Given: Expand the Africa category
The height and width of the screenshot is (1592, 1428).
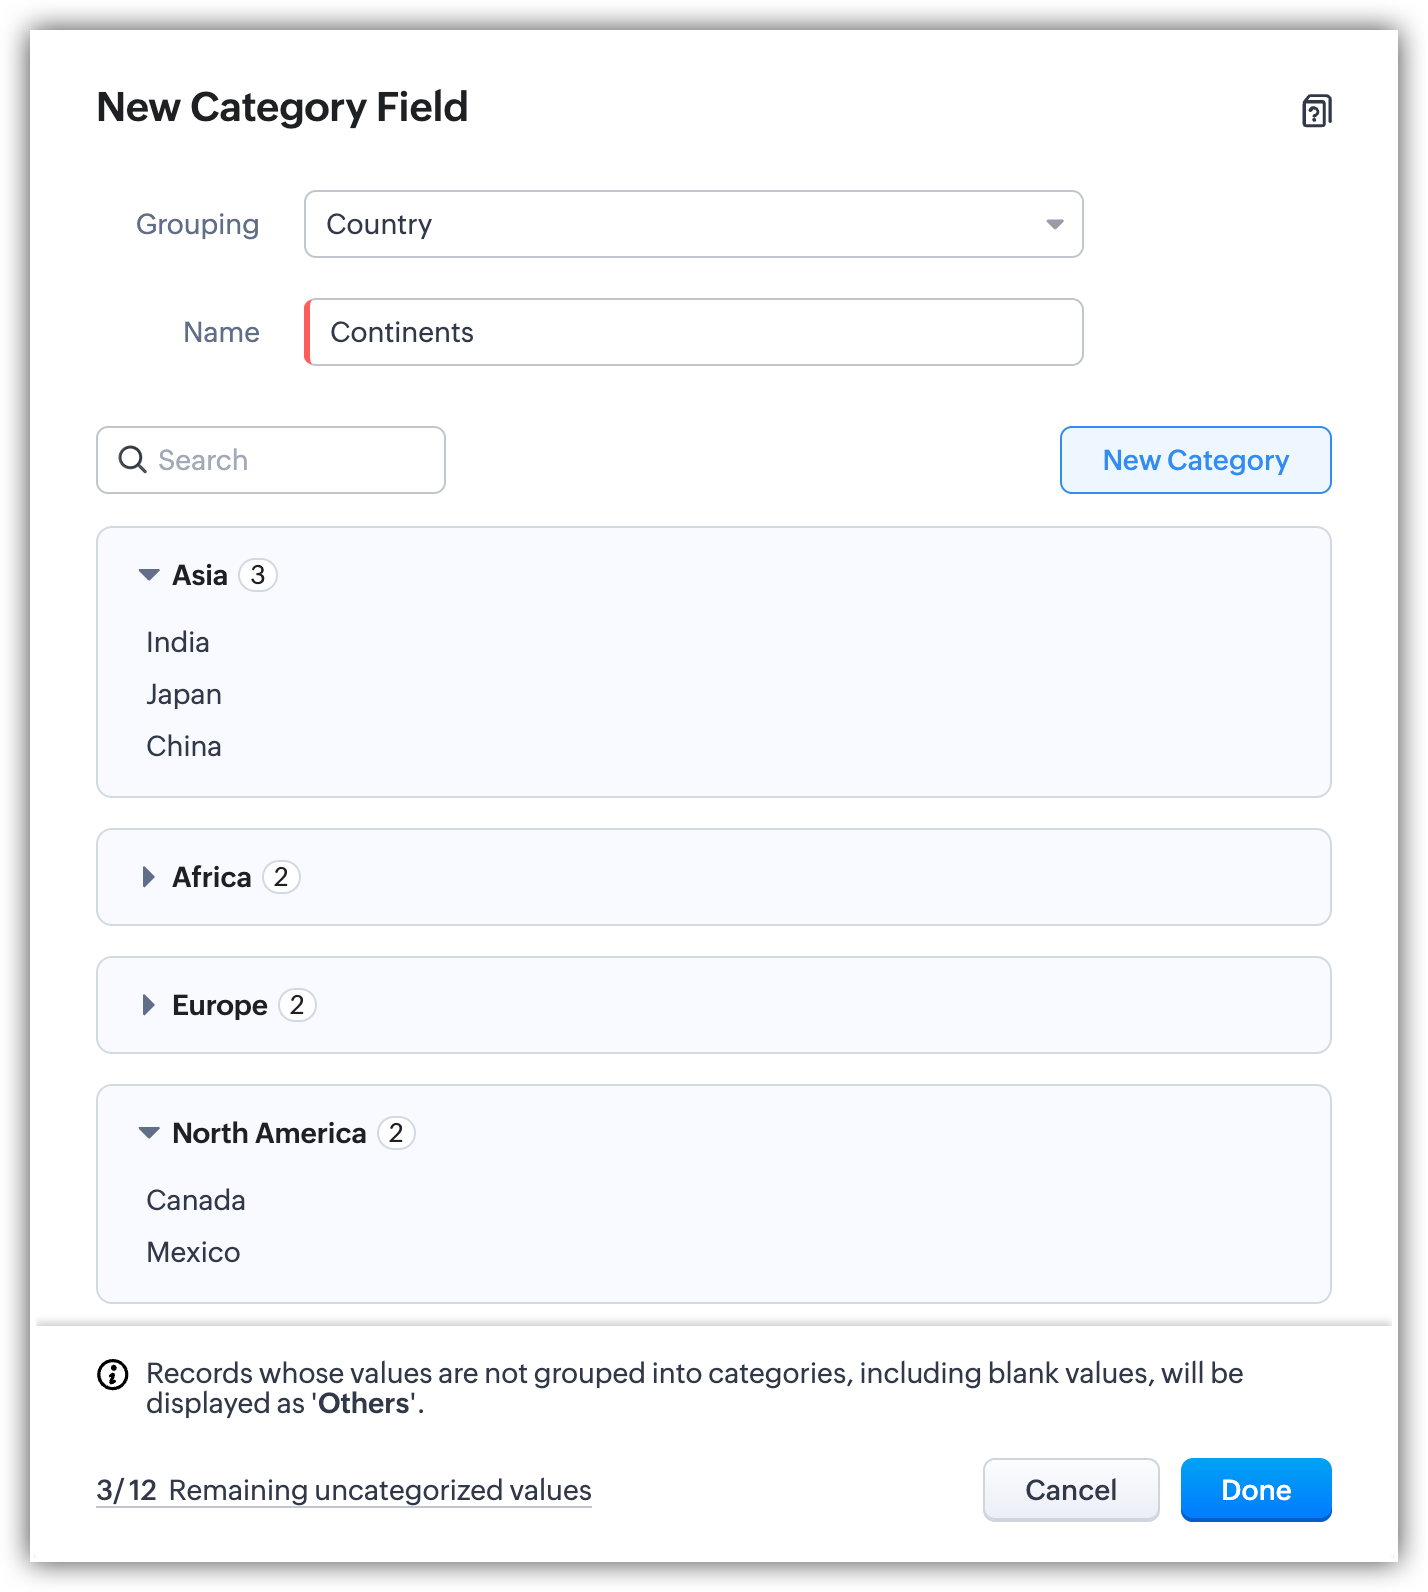Looking at the screenshot, I should click(x=149, y=877).
